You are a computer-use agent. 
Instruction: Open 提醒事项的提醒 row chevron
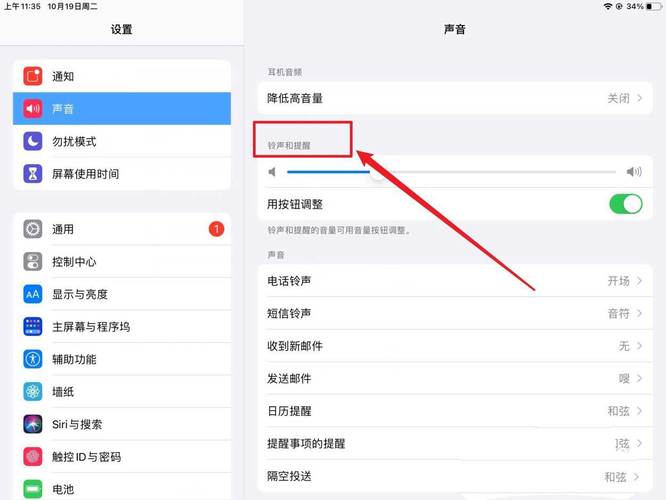click(x=639, y=444)
